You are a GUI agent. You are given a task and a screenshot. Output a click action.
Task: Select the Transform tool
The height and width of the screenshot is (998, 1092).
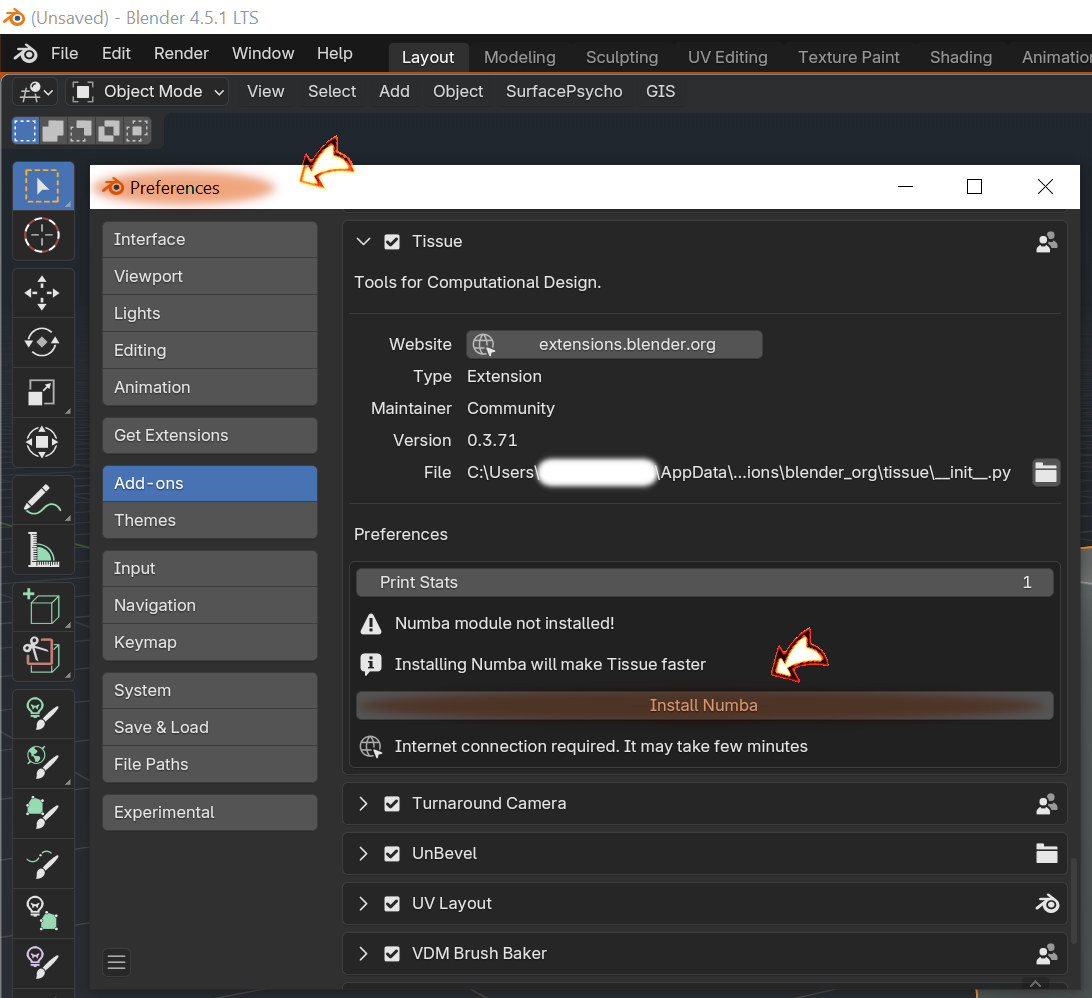pos(42,442)
